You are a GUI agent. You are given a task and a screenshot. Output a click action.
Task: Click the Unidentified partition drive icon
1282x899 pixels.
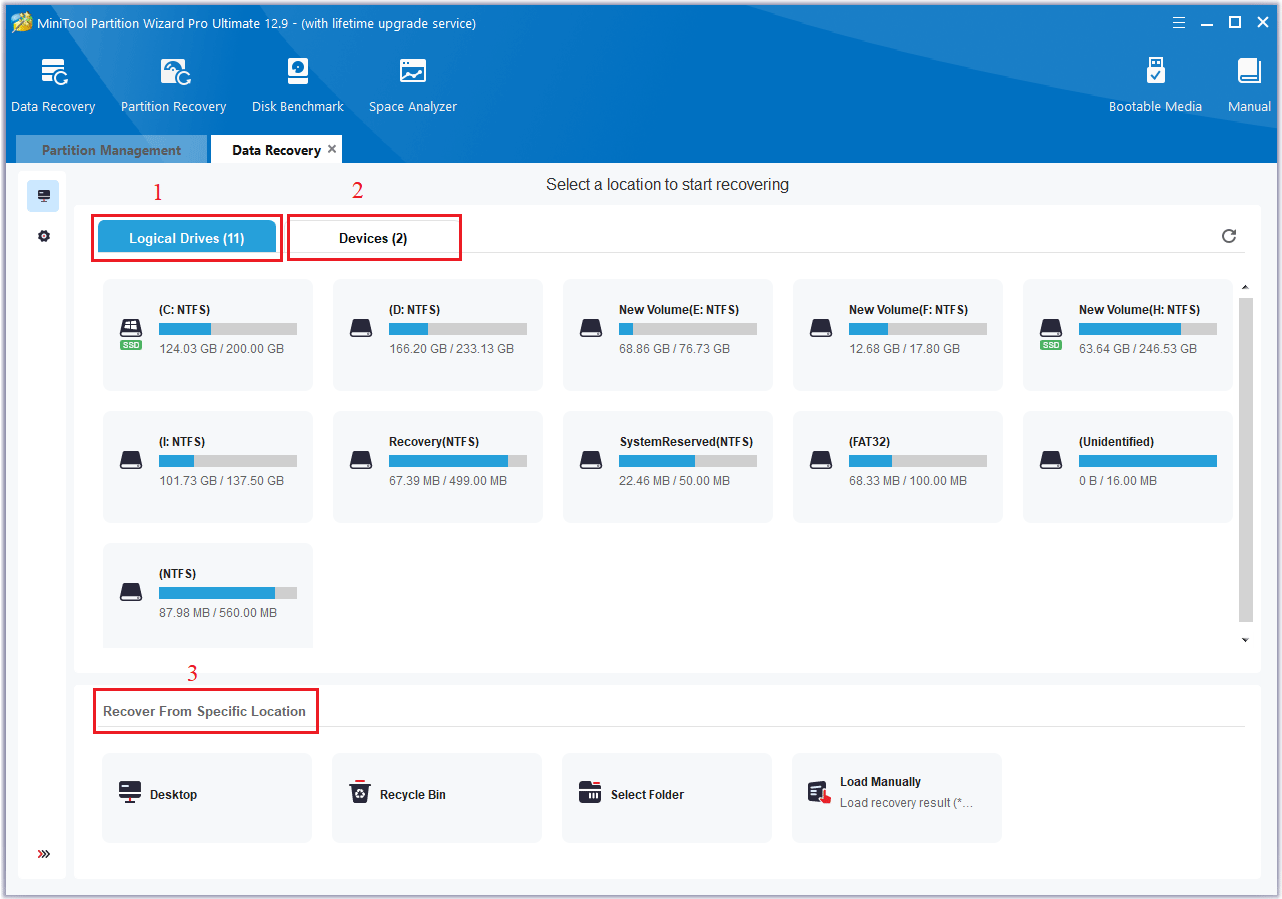(x=1051, y=460)
